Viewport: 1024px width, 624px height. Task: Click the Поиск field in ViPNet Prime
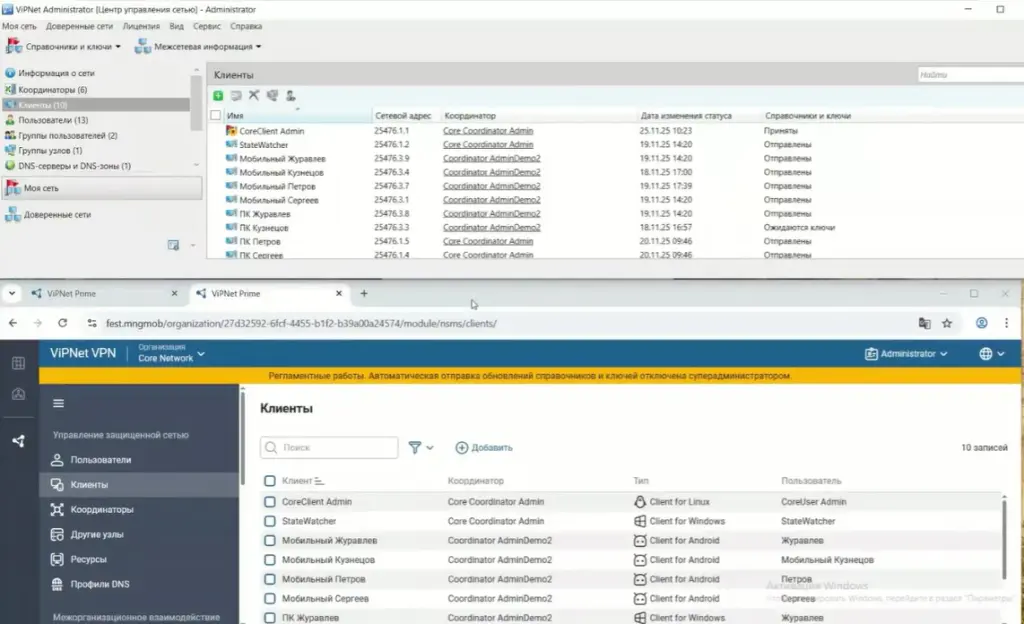[329, 448]
